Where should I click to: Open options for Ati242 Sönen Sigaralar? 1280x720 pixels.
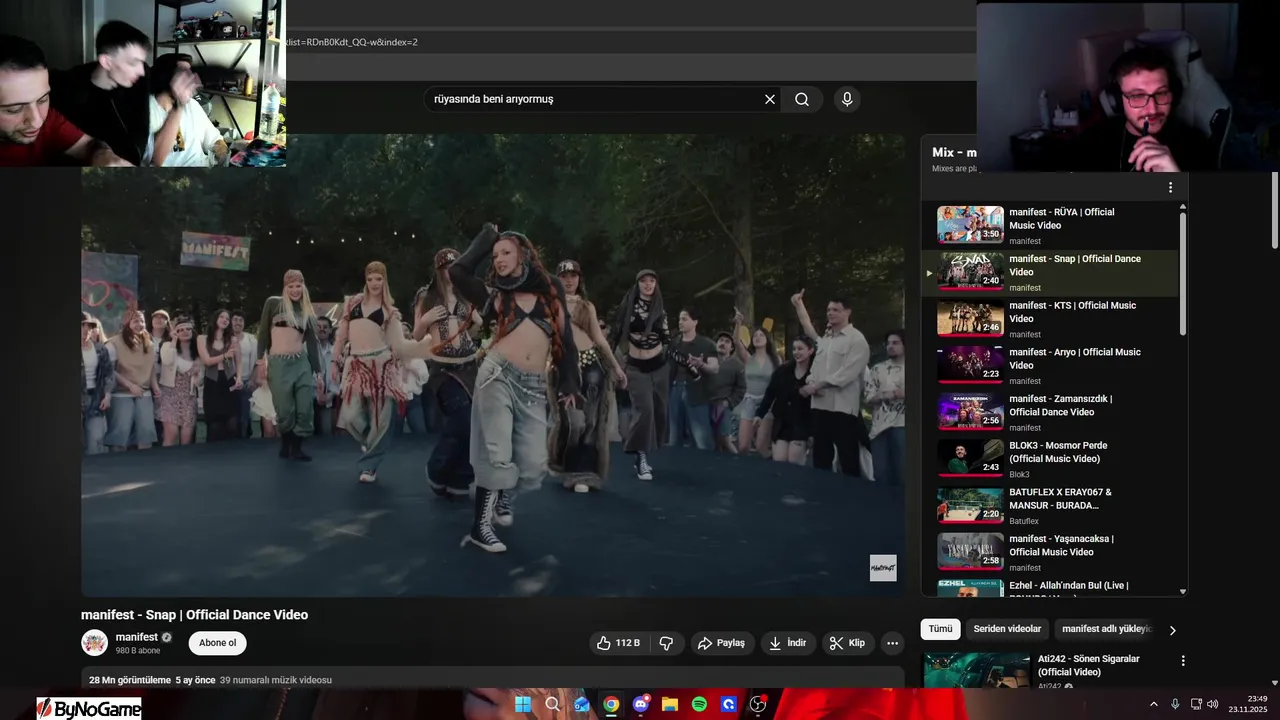1183,661
